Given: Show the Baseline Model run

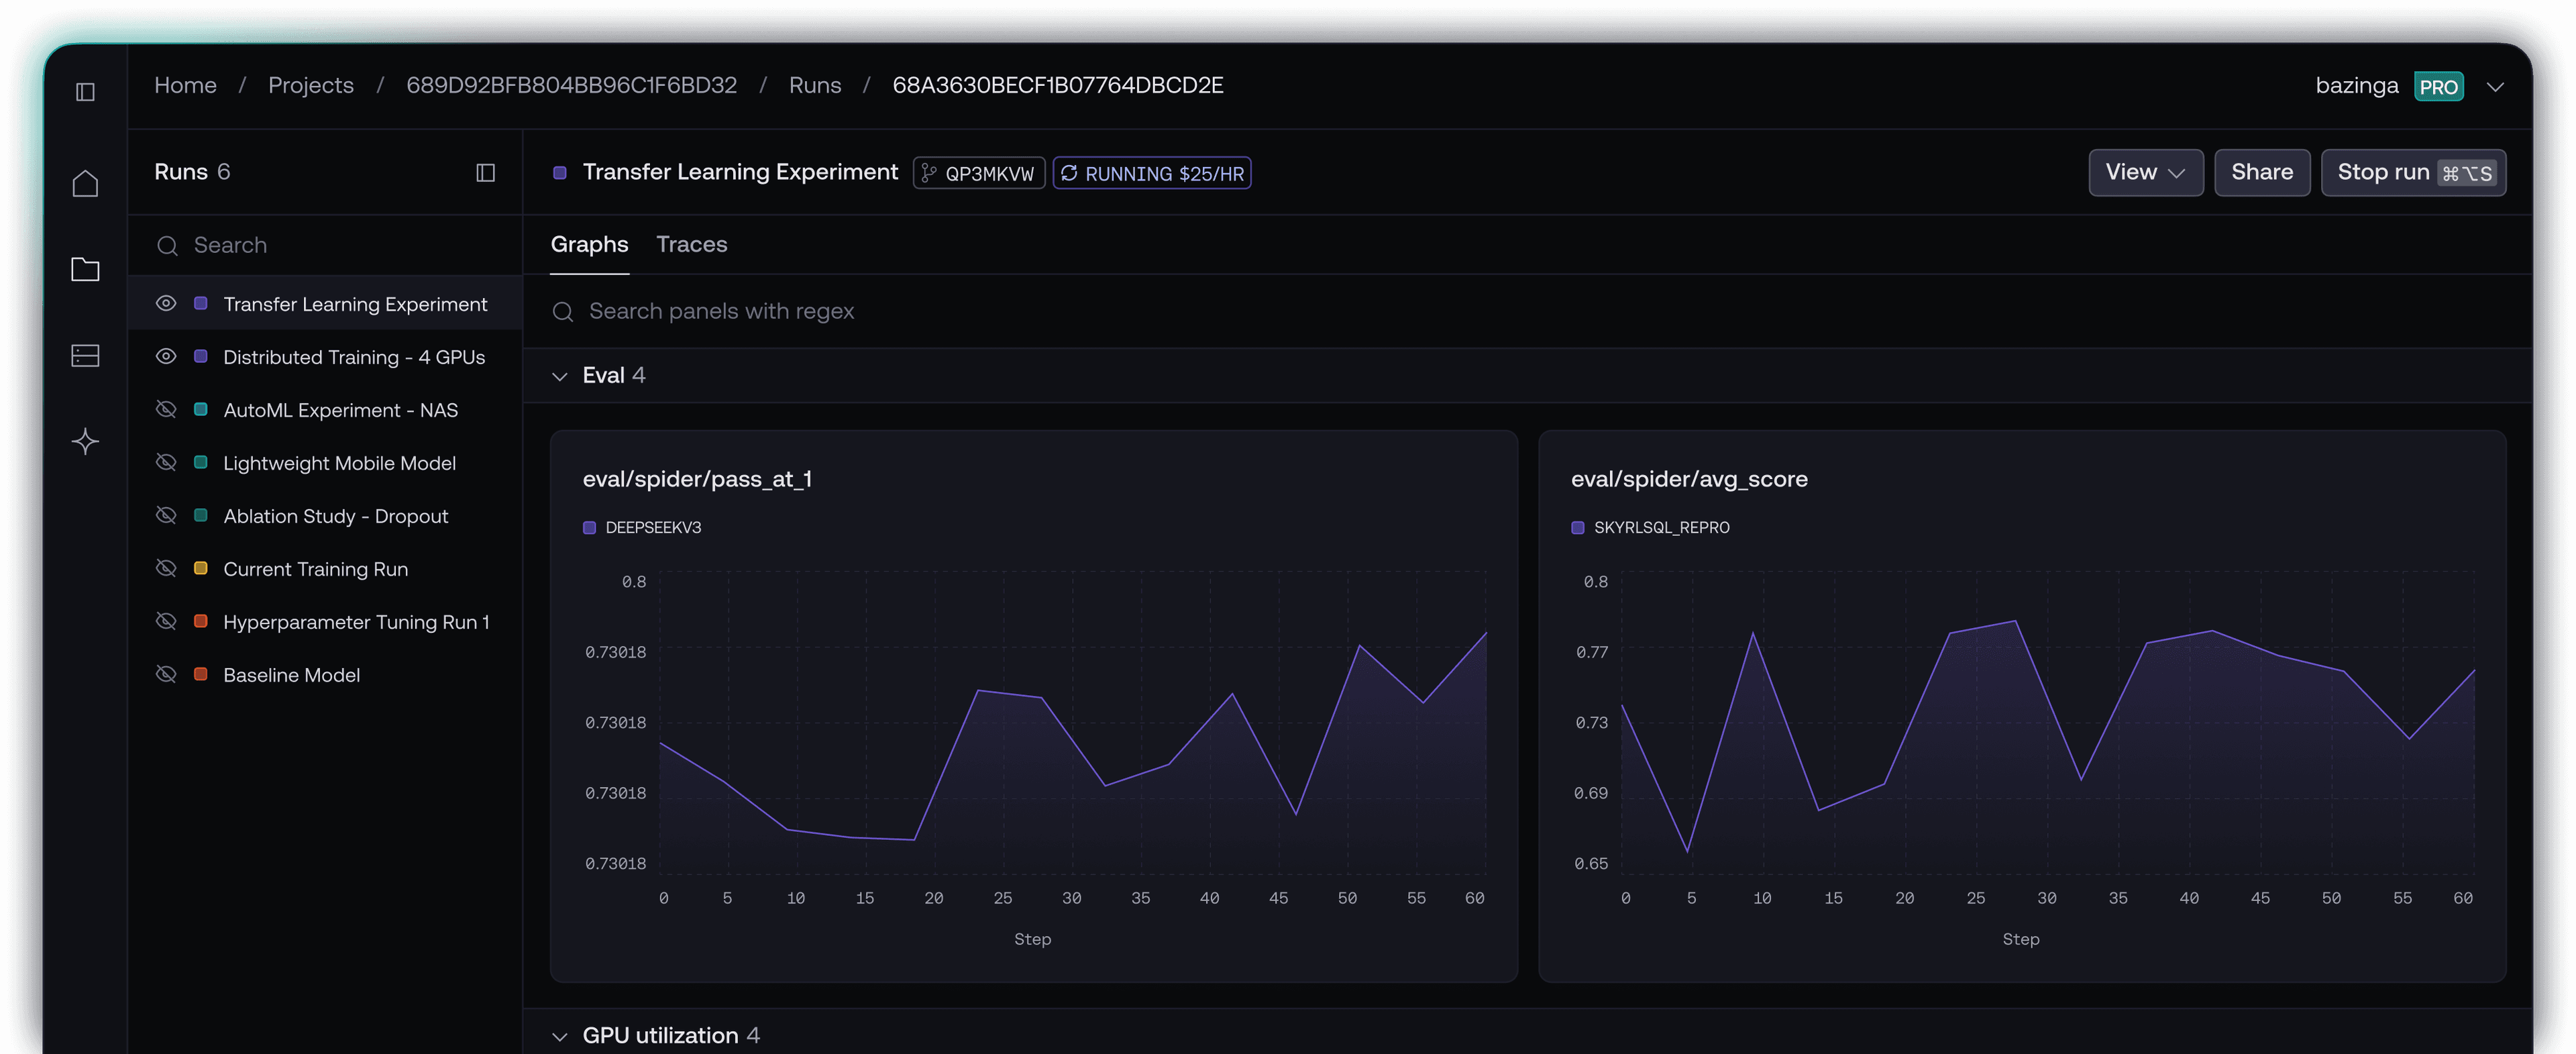Looking at the screenshot, I should click(166, 674).
